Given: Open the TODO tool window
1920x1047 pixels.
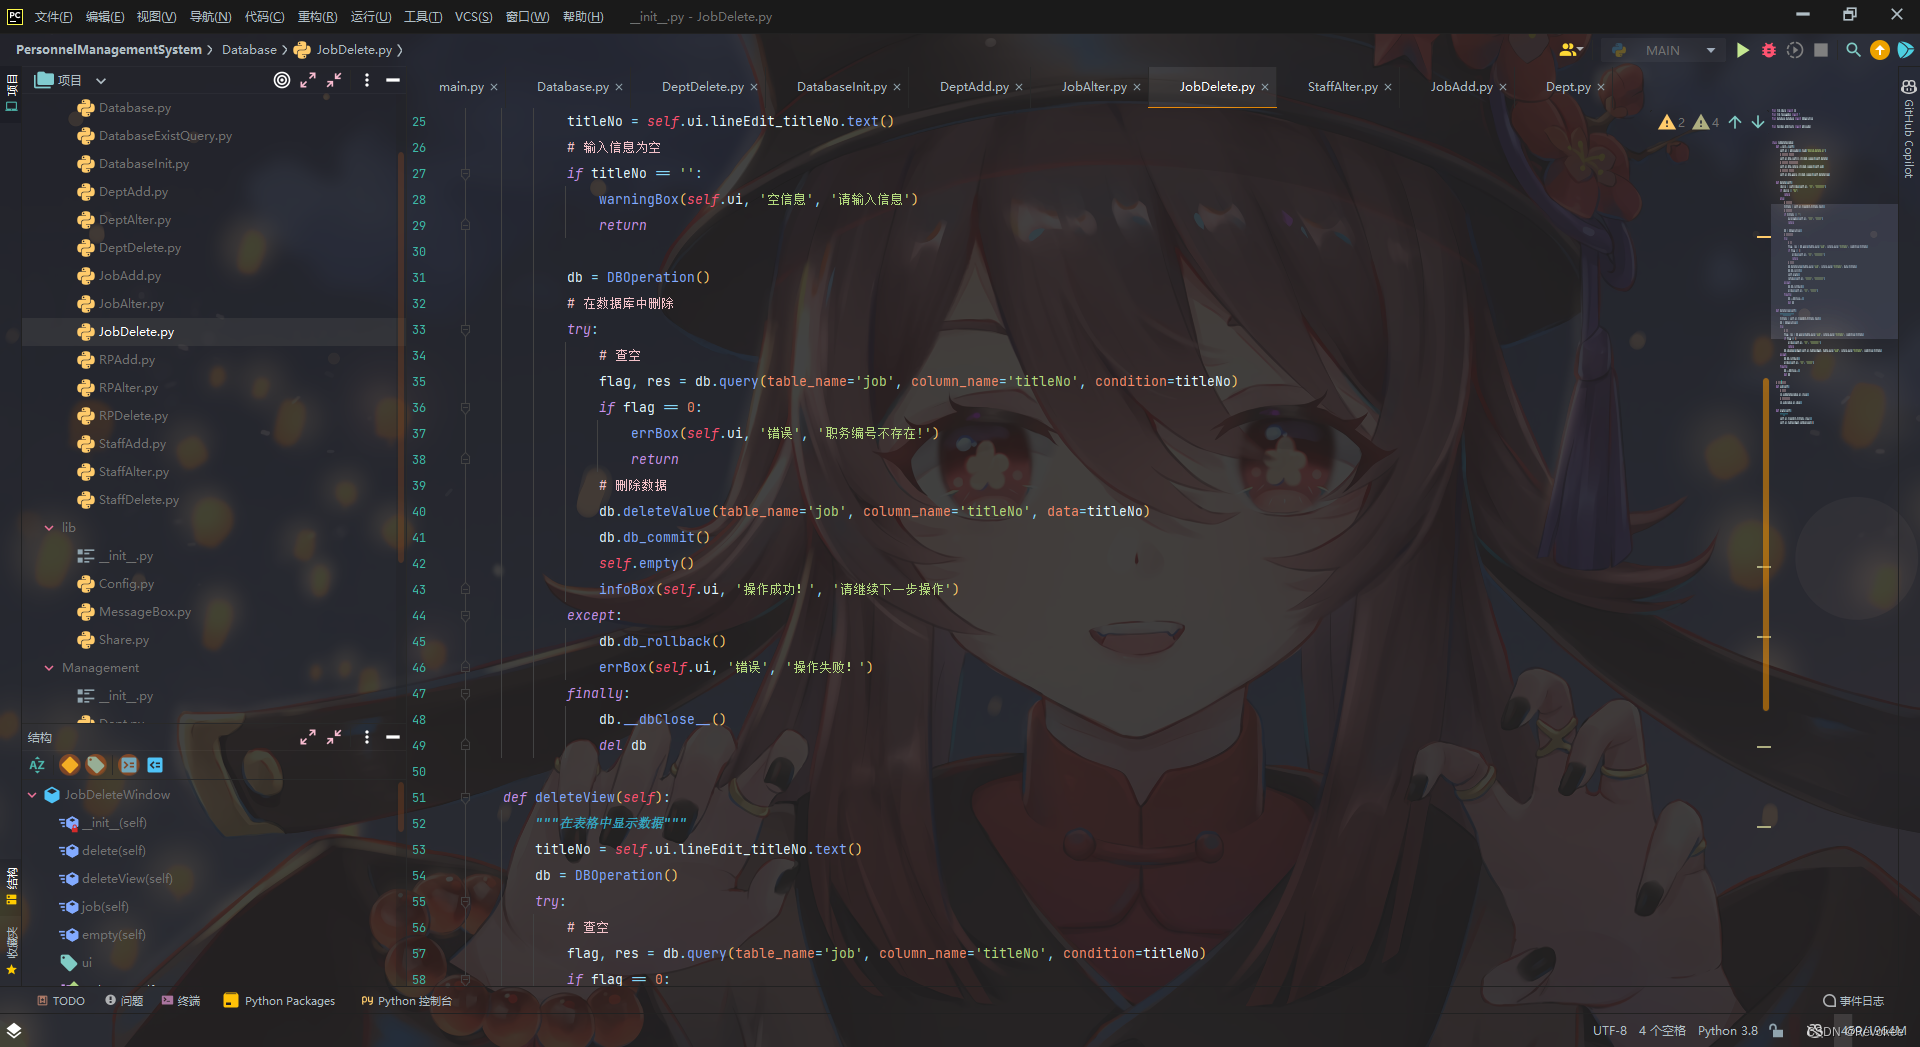Looking at the screenshot, I should pos(61,1001).
